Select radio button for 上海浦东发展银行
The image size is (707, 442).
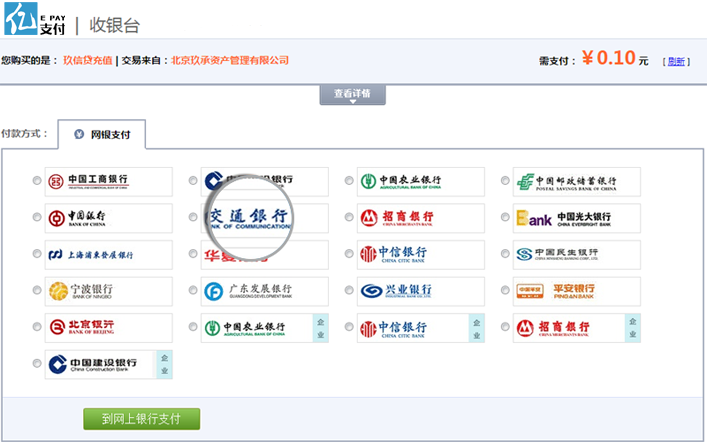coord(37,253)
